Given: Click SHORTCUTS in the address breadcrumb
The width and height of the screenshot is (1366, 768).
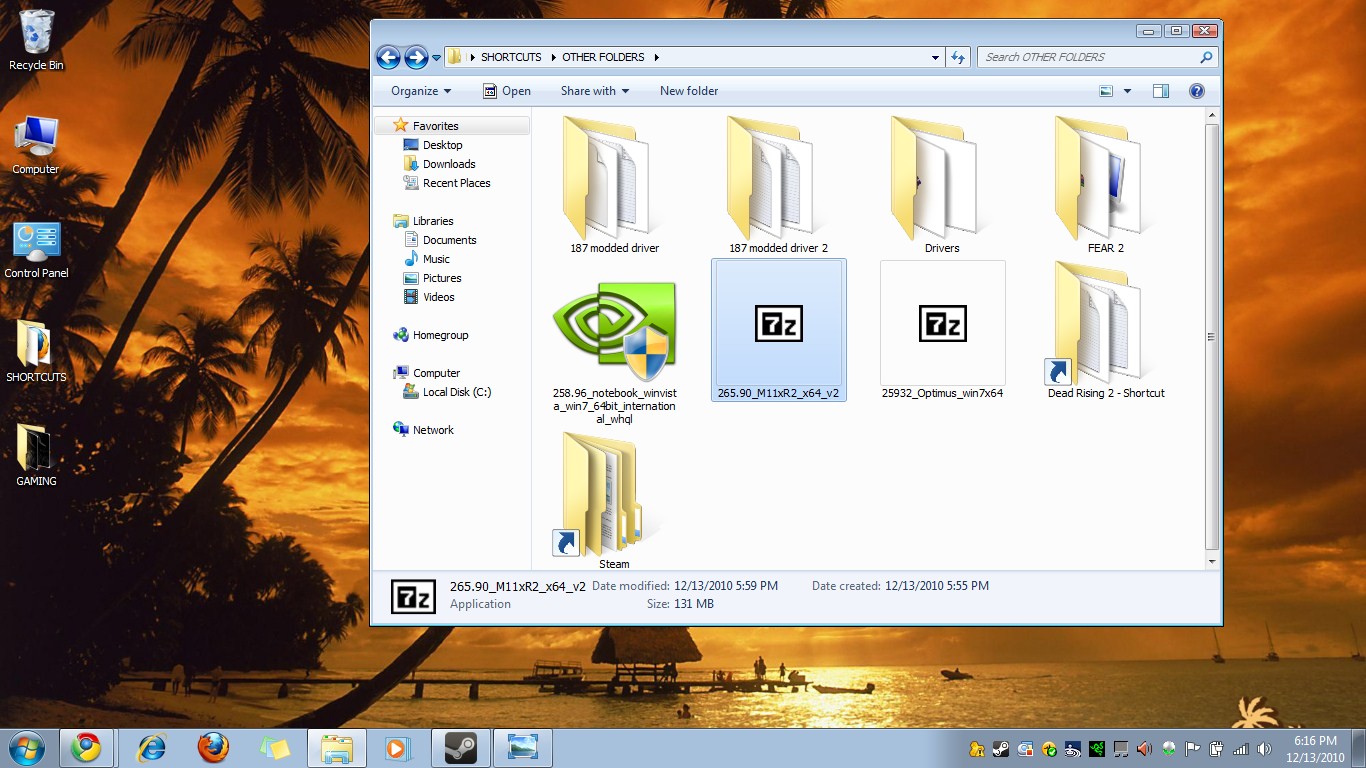Looking at the screenshot, I should tap(511, 57).
